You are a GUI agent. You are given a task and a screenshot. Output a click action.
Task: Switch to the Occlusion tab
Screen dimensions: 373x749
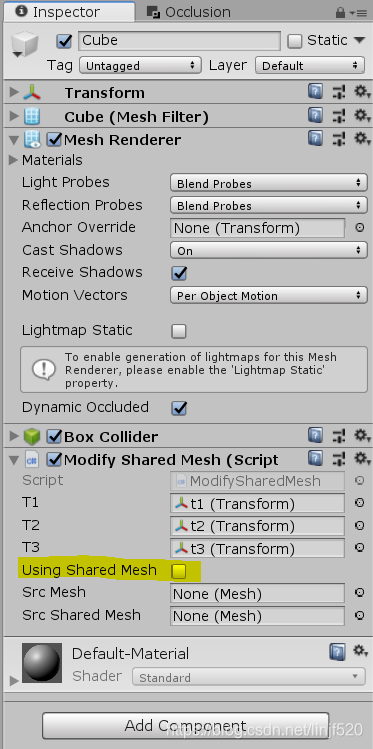189,12
